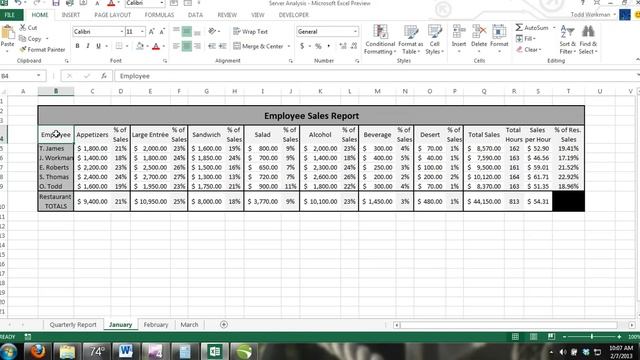Open font name combo box Calibri
640x360 pixels.
(98, 31)
